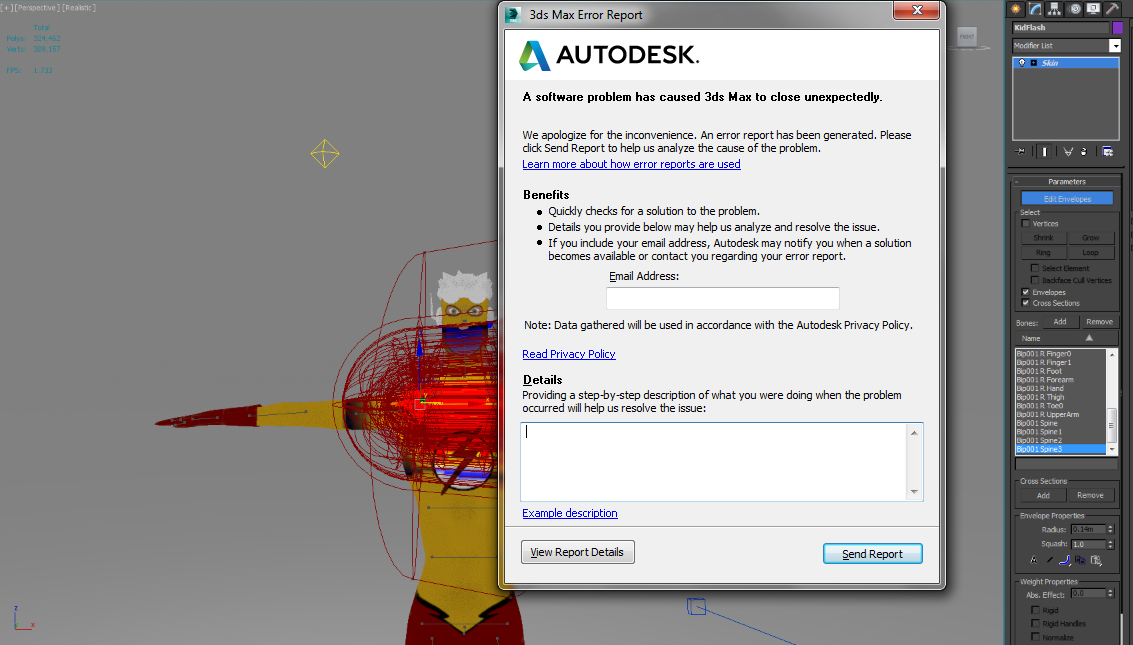Enable the Normalize checkbox
Viewport: 1133px width, 645px height.
1035,637
